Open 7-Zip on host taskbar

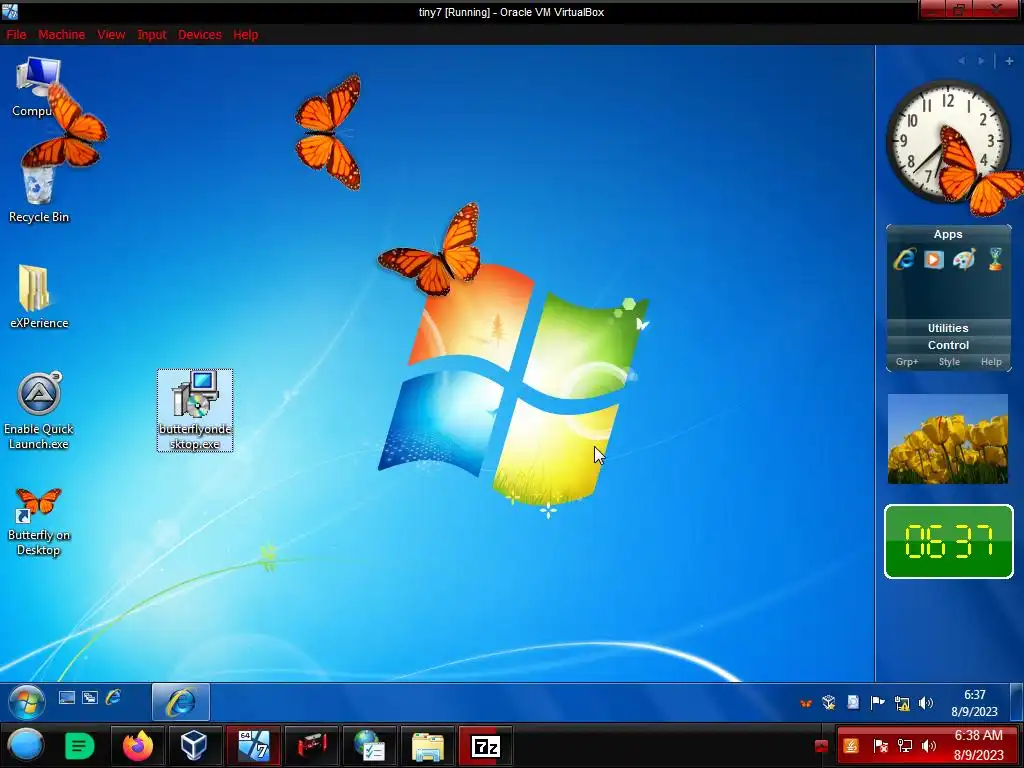(485, 745)
